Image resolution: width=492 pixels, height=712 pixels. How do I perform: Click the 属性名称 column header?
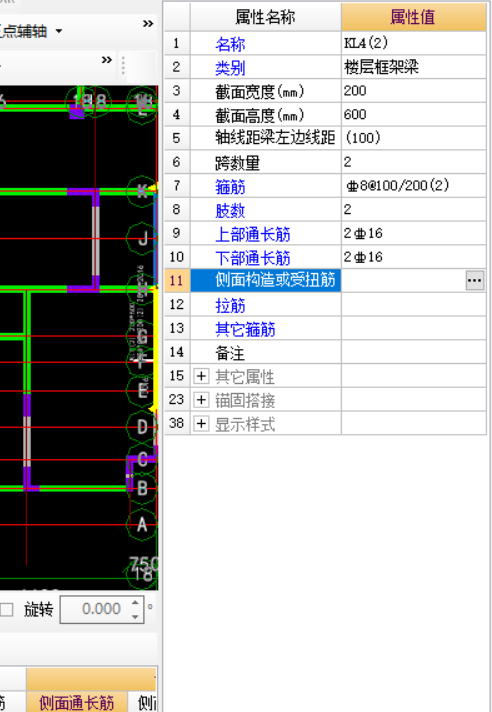pyautogui.click(x=266, y=17)
